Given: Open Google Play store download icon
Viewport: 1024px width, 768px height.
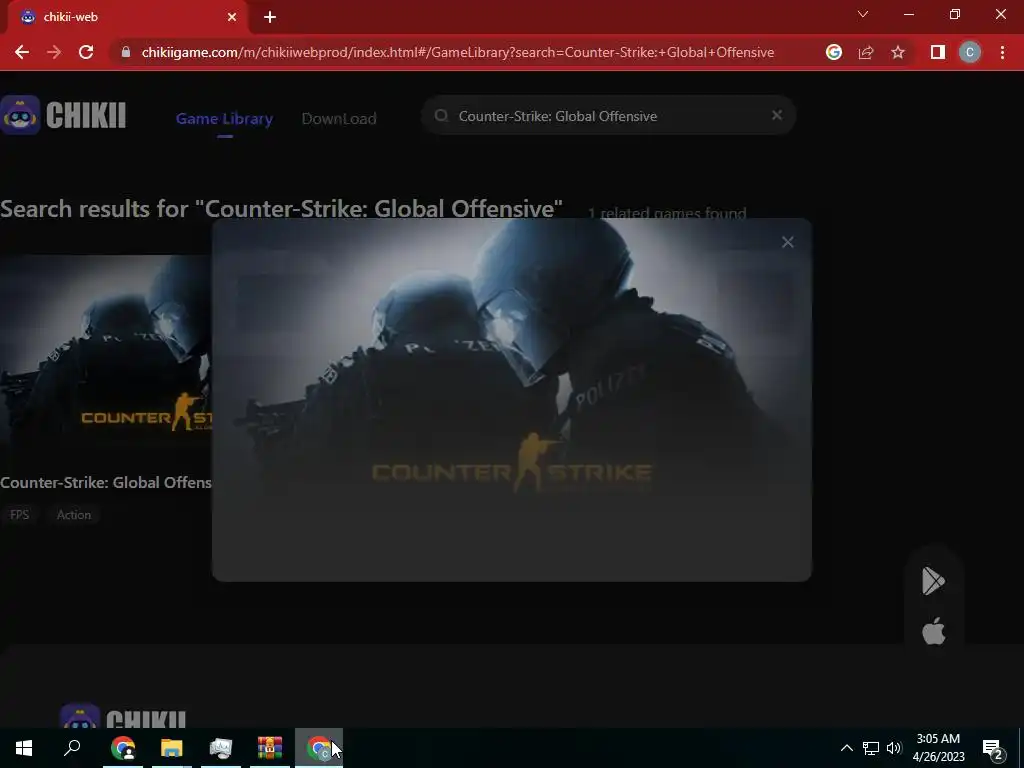Looking at the screenshot, I should pyautogui.click(x=933, y=581).
